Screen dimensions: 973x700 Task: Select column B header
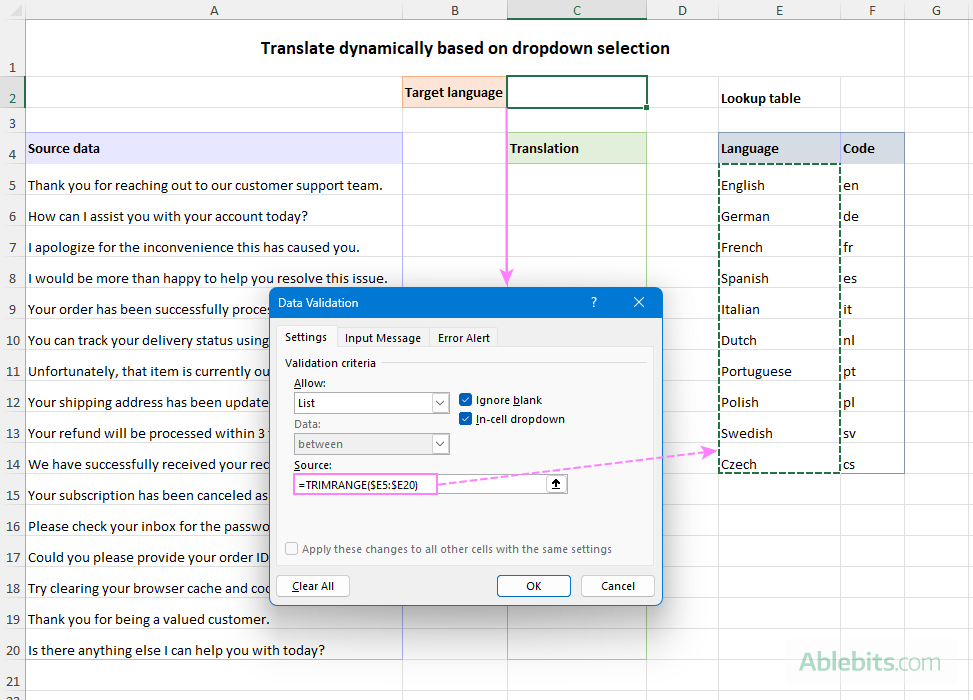click(x=455, y=10)
